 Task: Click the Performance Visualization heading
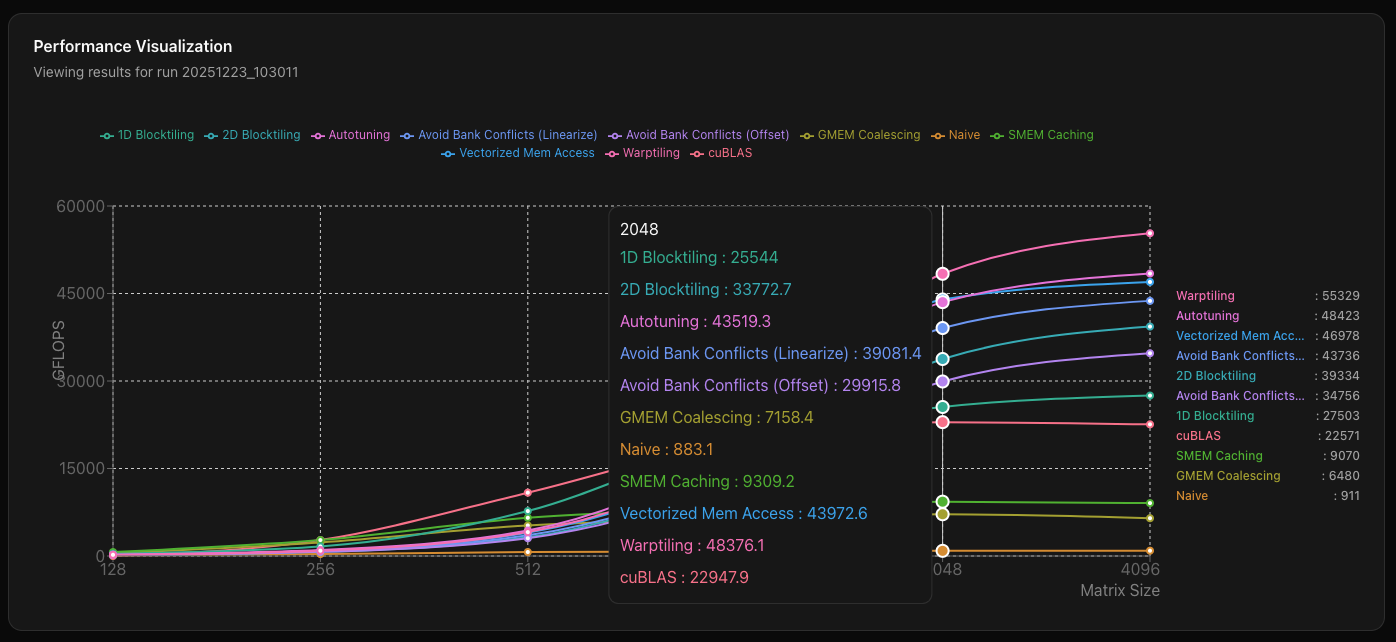tap(133, 46)
